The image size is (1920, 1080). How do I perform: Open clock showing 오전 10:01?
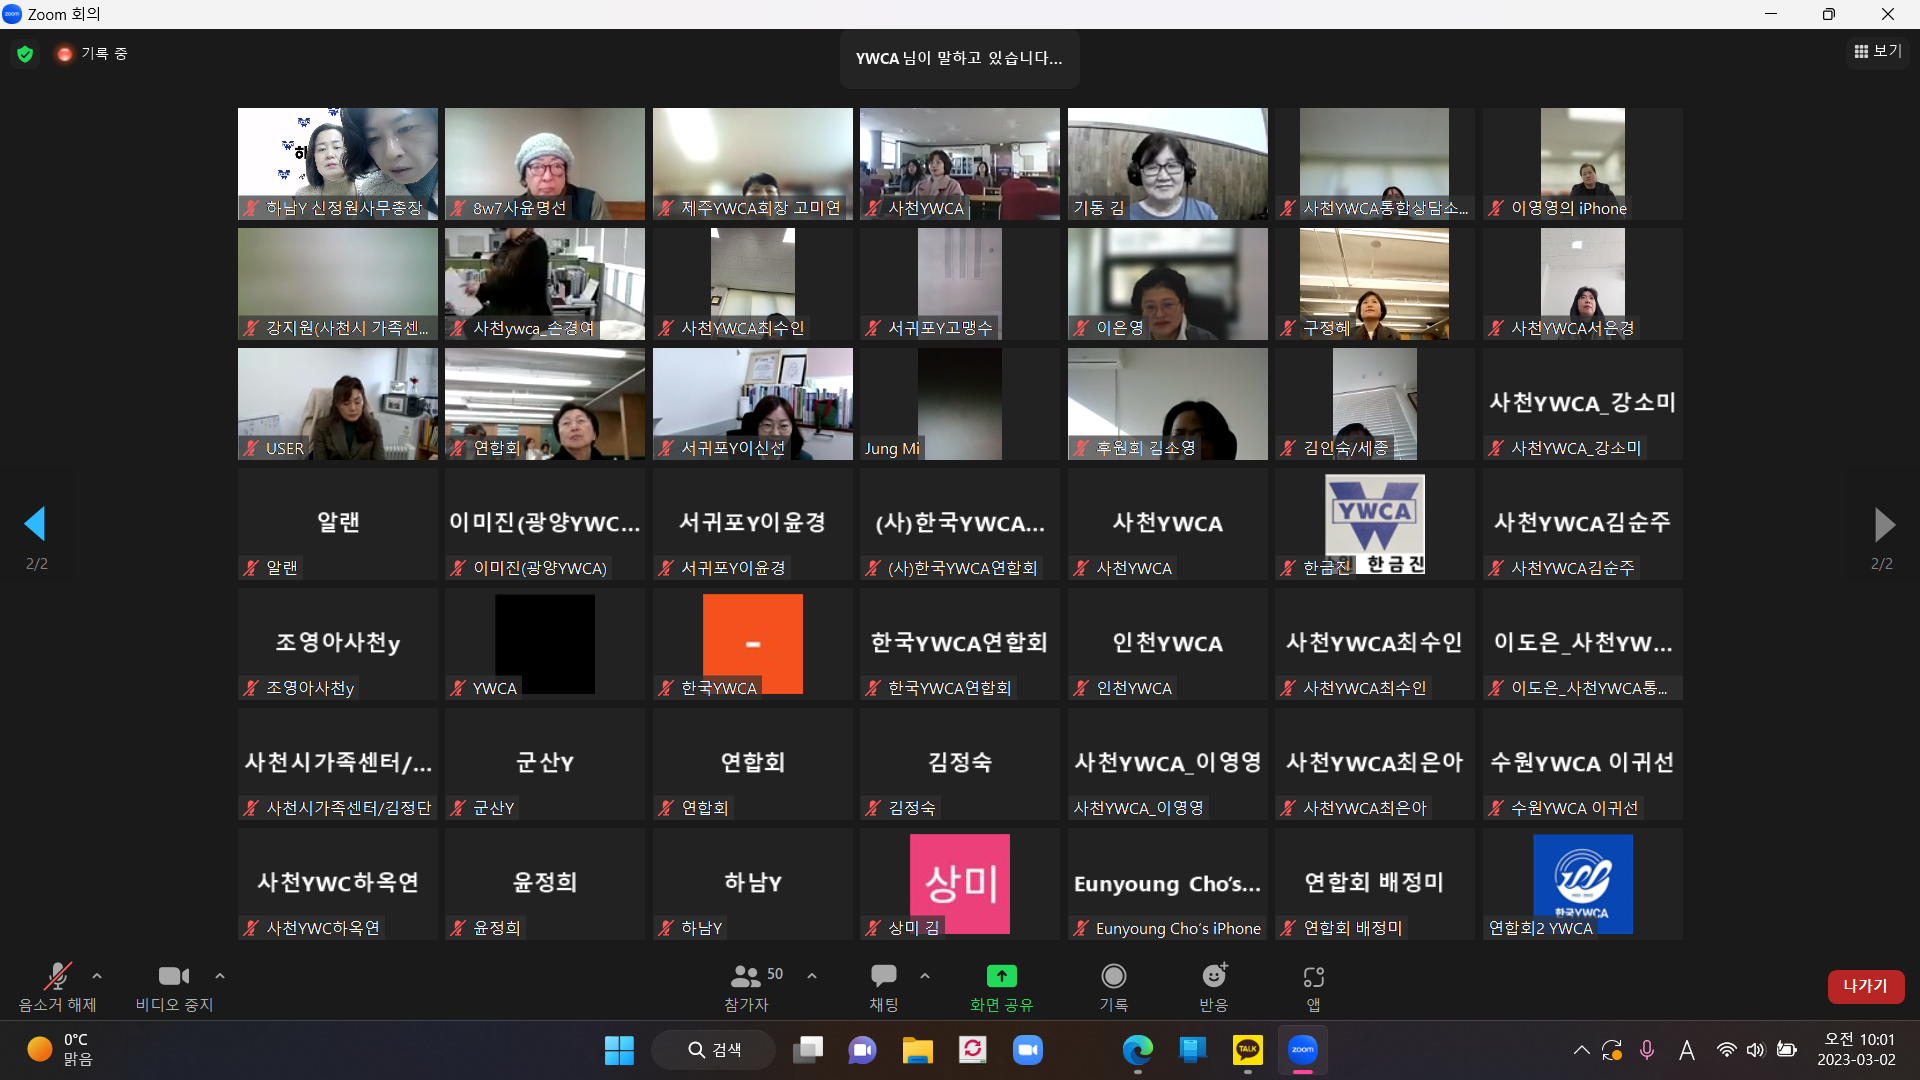(1859, 1050)
